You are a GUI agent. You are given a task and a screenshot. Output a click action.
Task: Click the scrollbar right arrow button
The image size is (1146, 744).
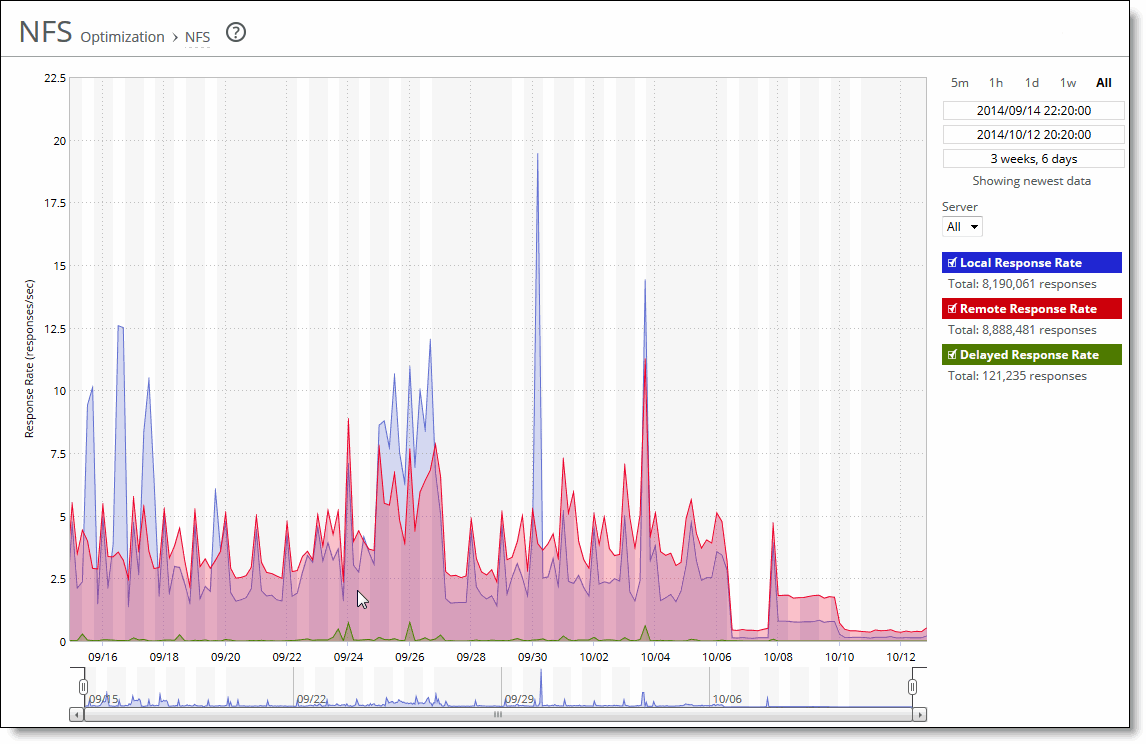click(921, 715)
